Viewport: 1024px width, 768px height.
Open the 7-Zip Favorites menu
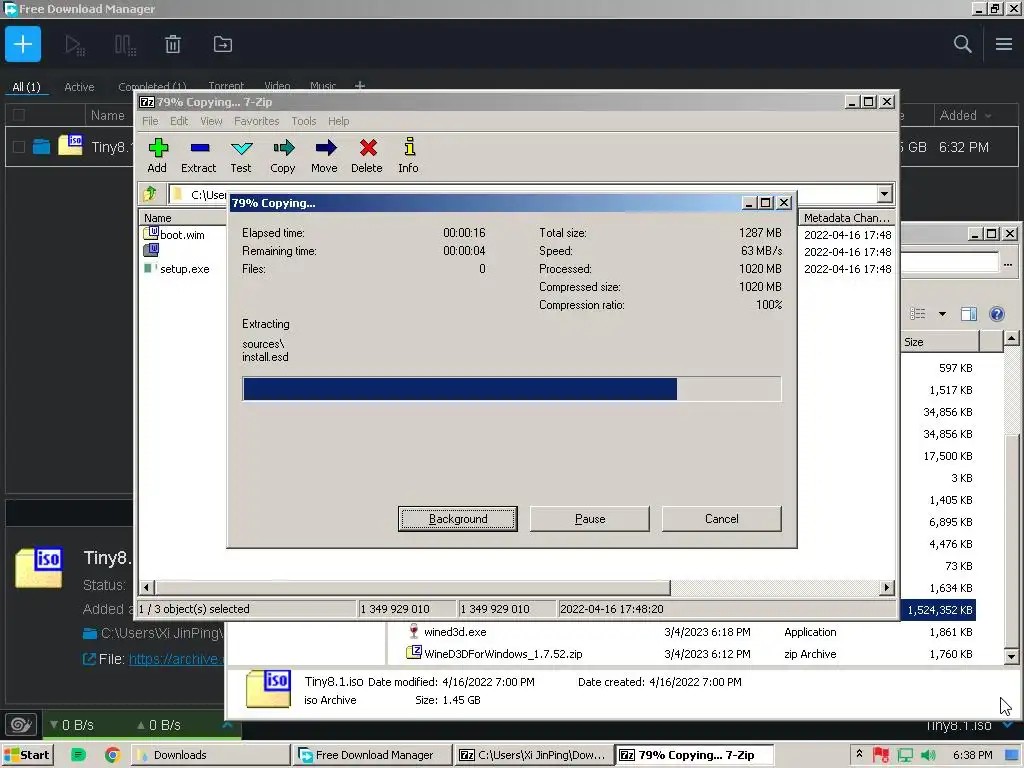click(x=257, y=121)
